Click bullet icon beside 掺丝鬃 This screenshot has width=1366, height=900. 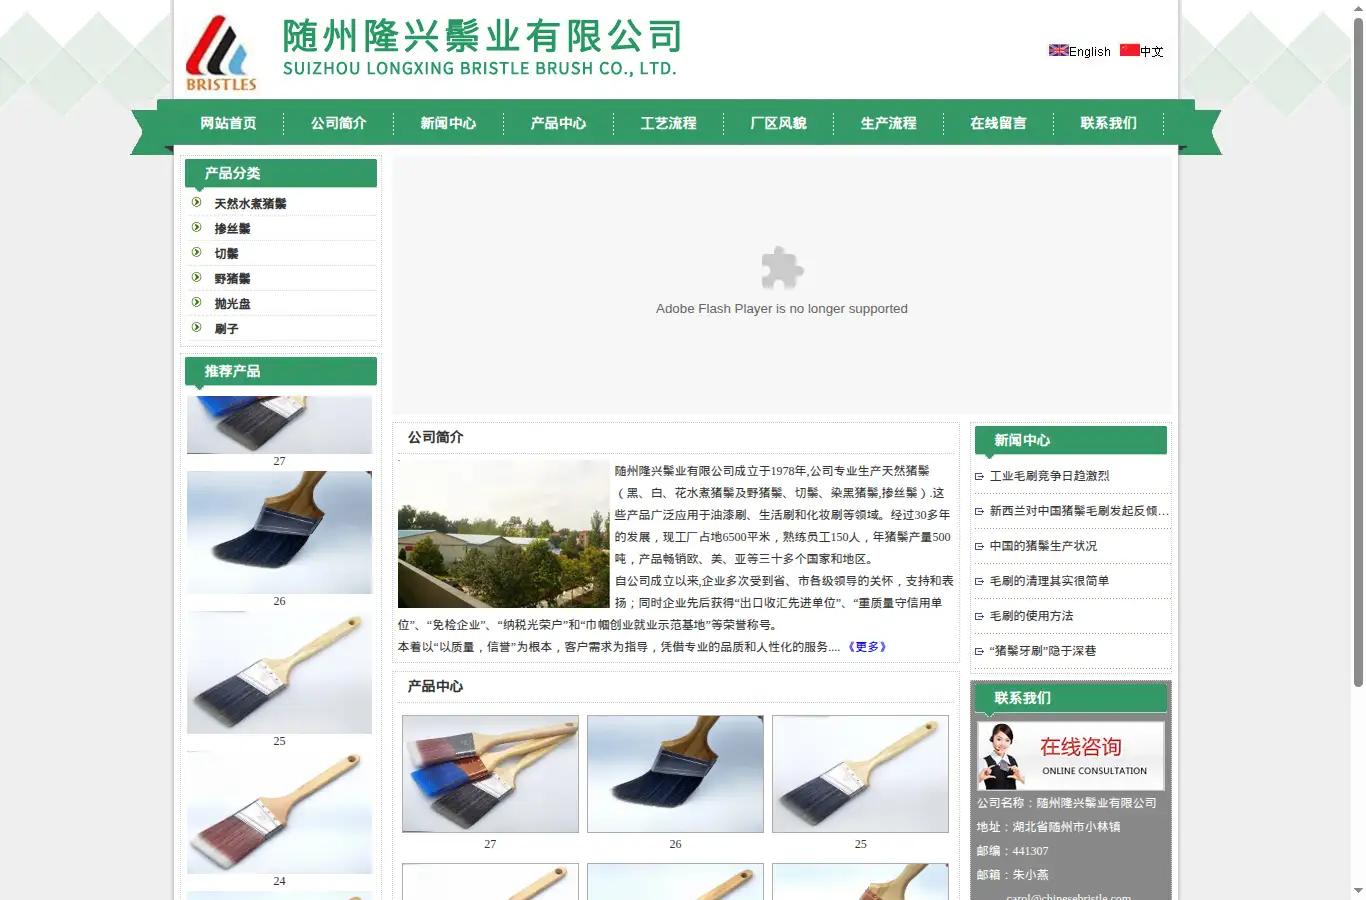tap(197, 227)
